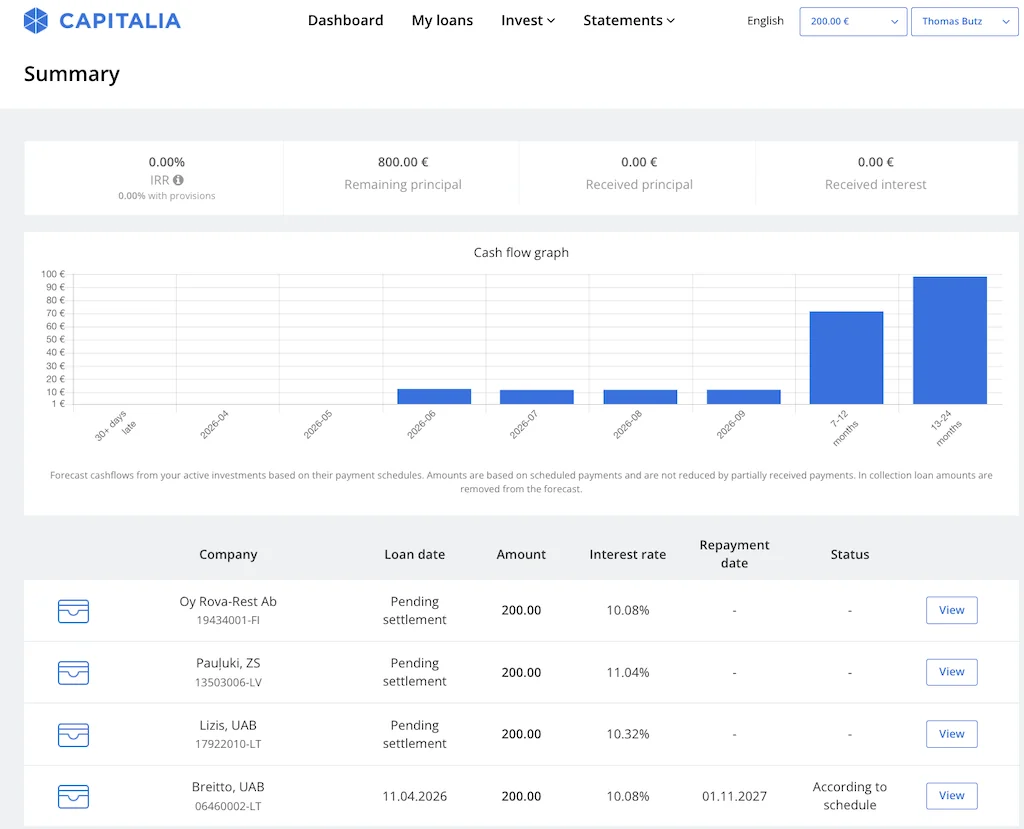View the Lizis, UAB loan details

tap(951, 734)
